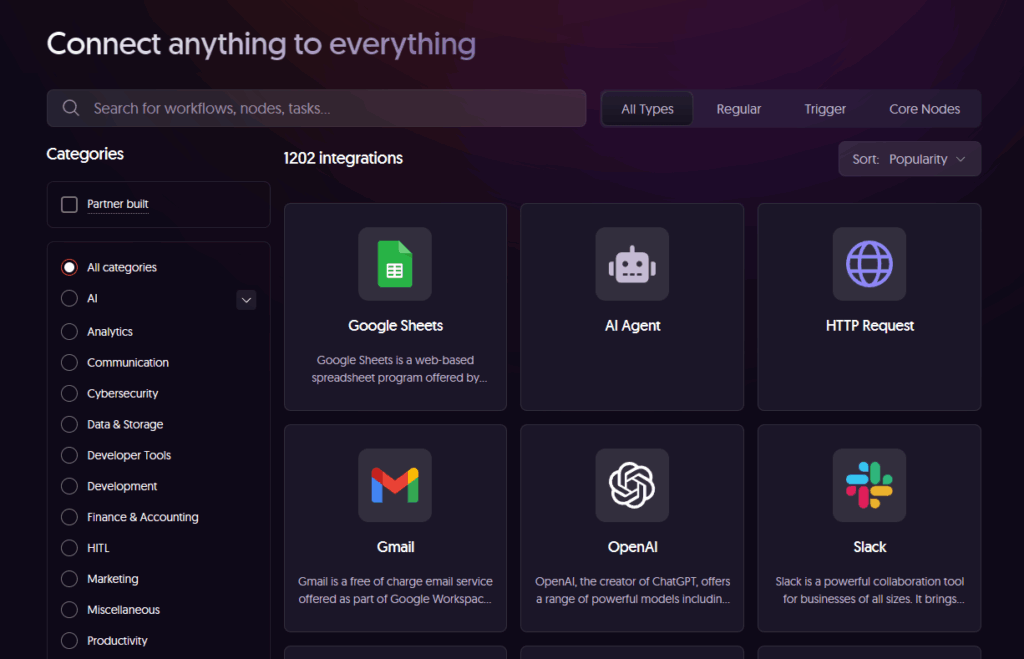Click the AI Agent robot icon

[632, 264]
